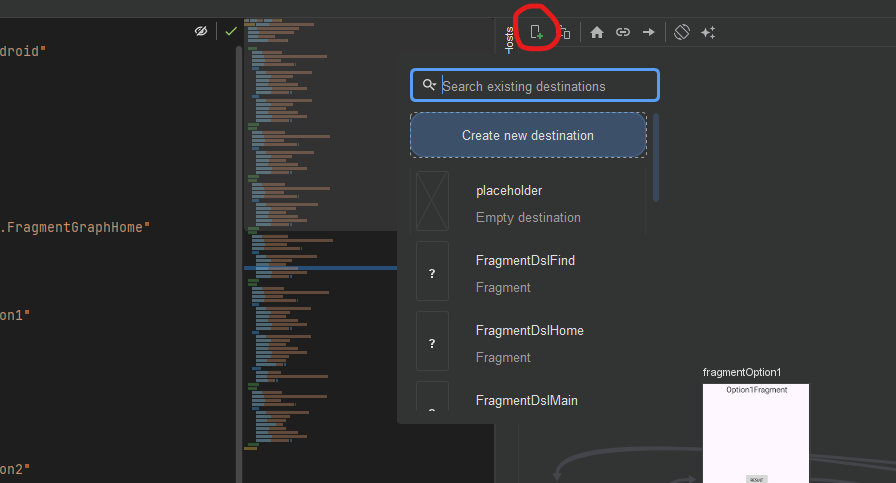The width and height of the screenshot is (896, 483).
Task: Click the fragmentOption1 label in graph
Action: click(x=742, y=372)
